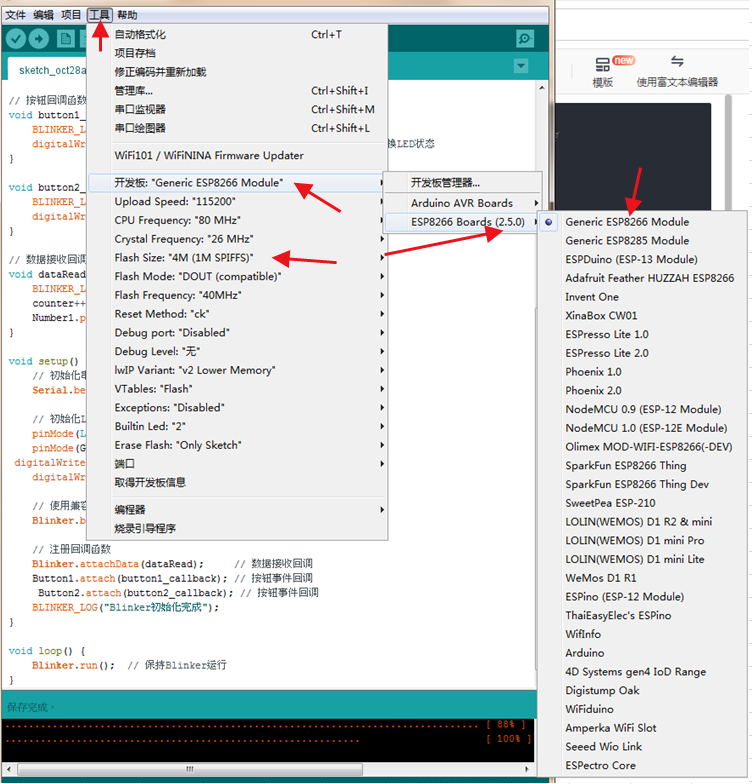Image resolution: width=752 pixels, height=784 pixels.
Task: Click the New sketch toolbar icon
Action: pyautogui.click(x=66, y=38)
